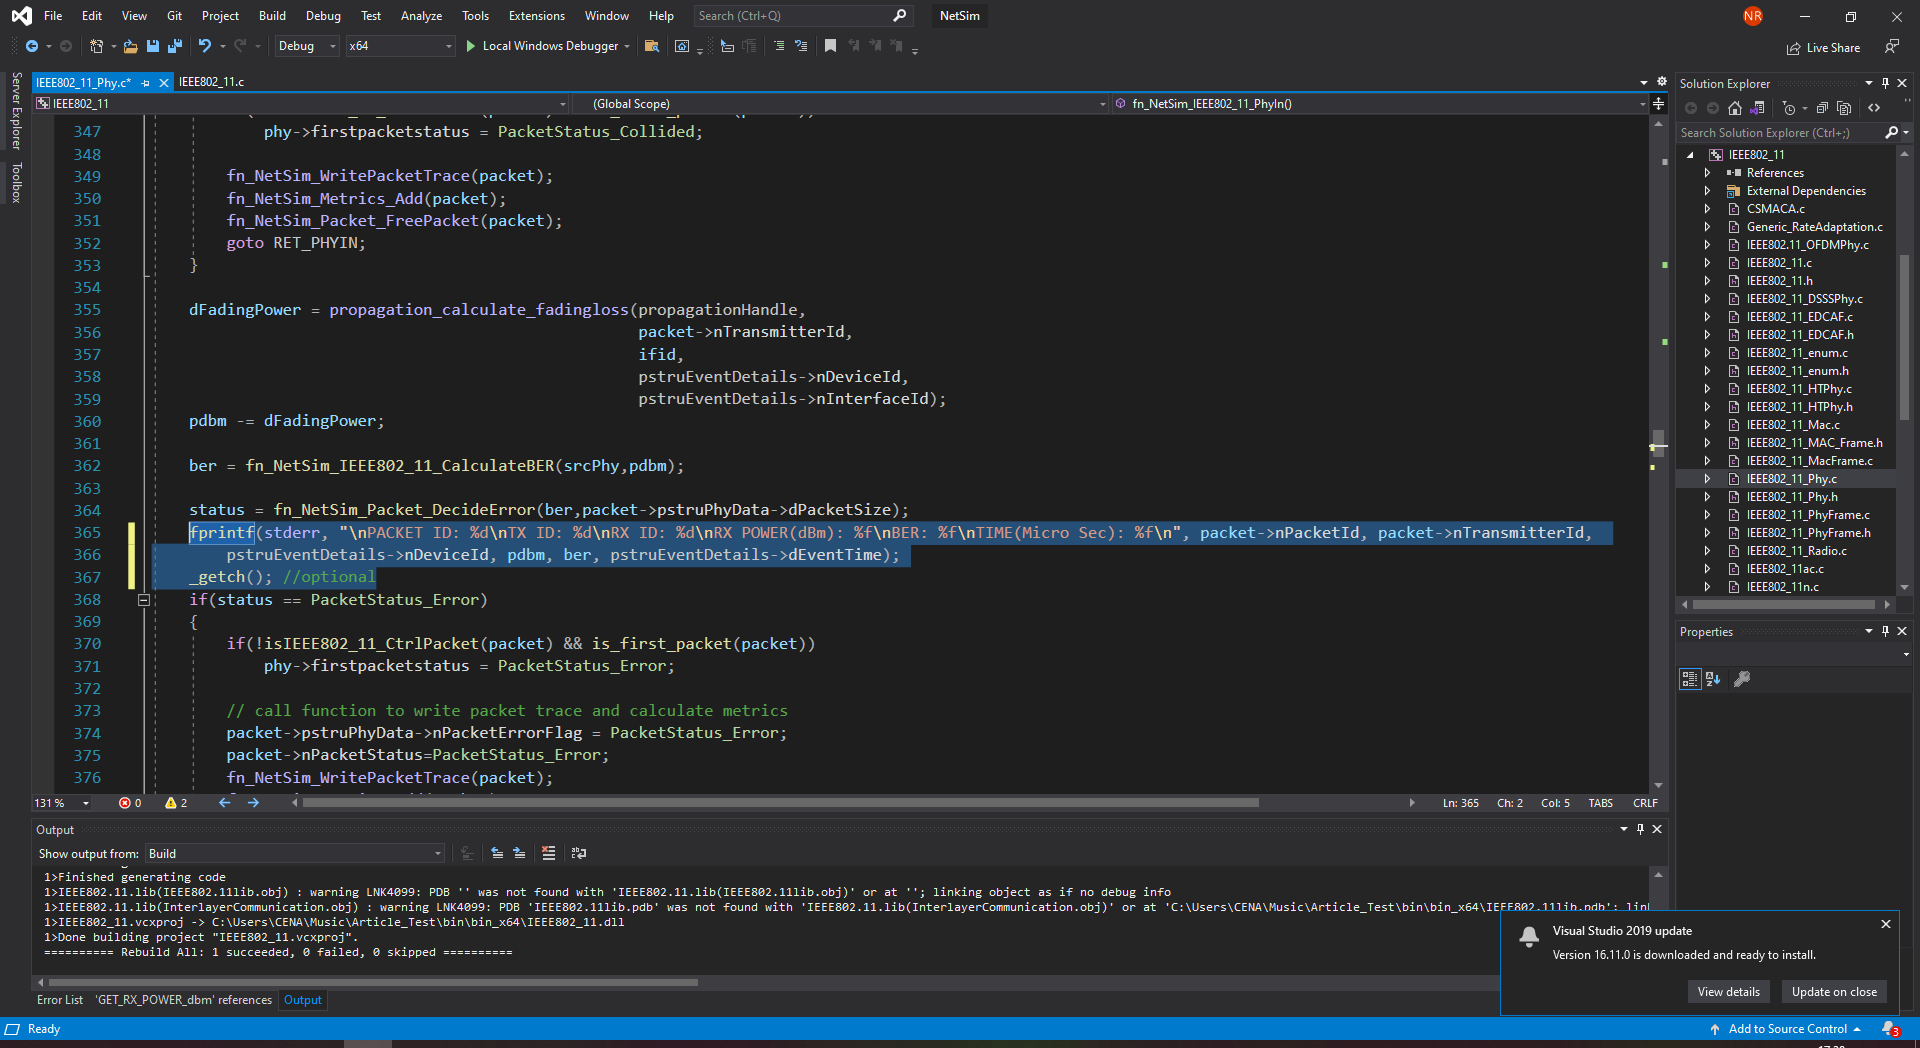Toggle Show All Files in Solution Explorer
Viewport: 1920px width, 1048px height.
pos(1844,108)
